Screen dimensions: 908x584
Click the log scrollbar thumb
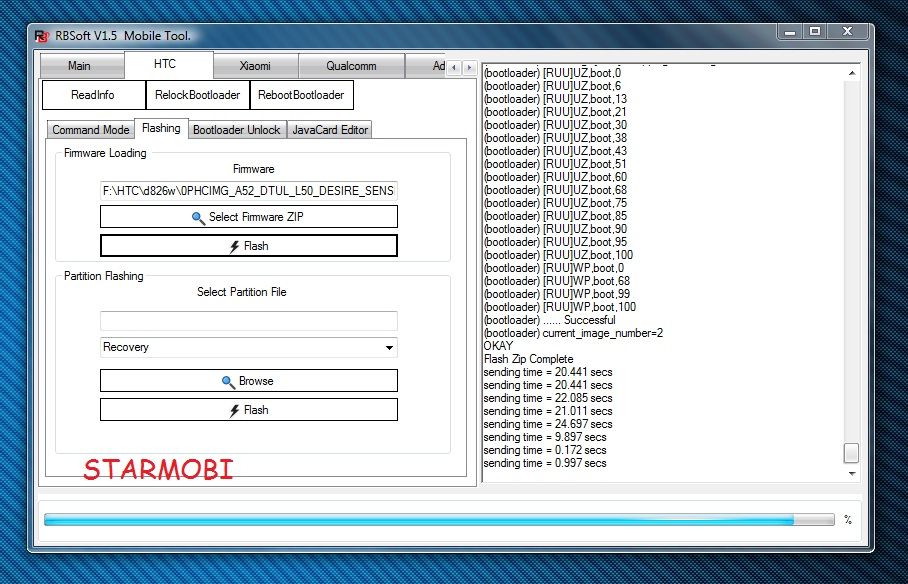coord(851,453)
